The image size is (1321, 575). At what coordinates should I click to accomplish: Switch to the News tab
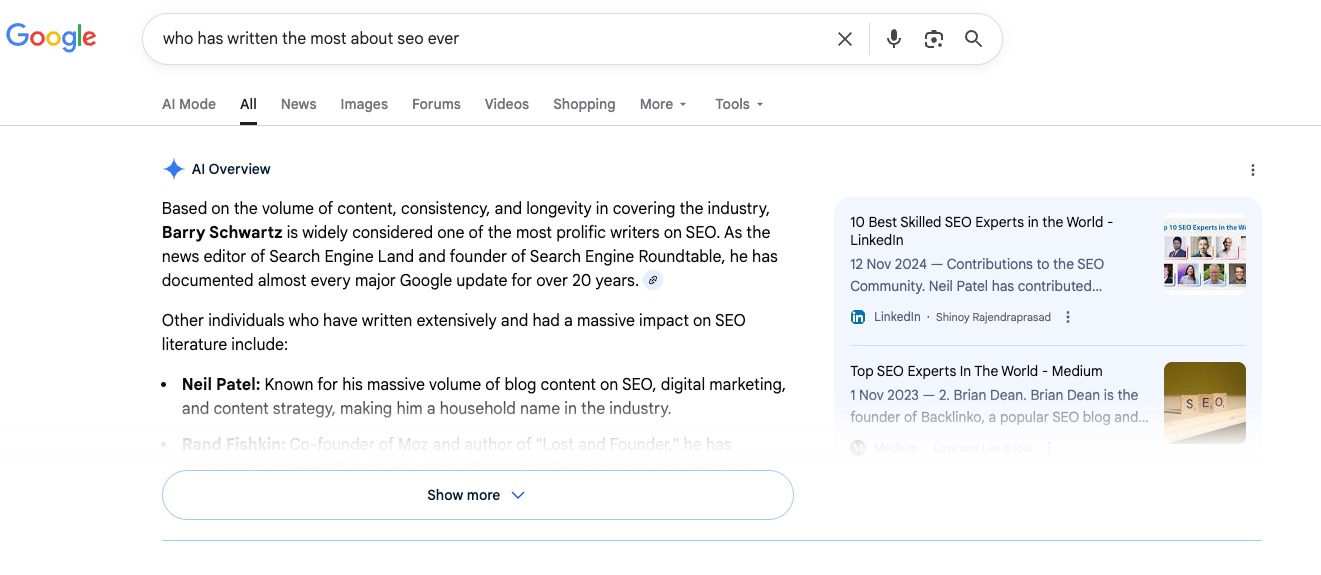pyautogui.click(x=298, y=104)
